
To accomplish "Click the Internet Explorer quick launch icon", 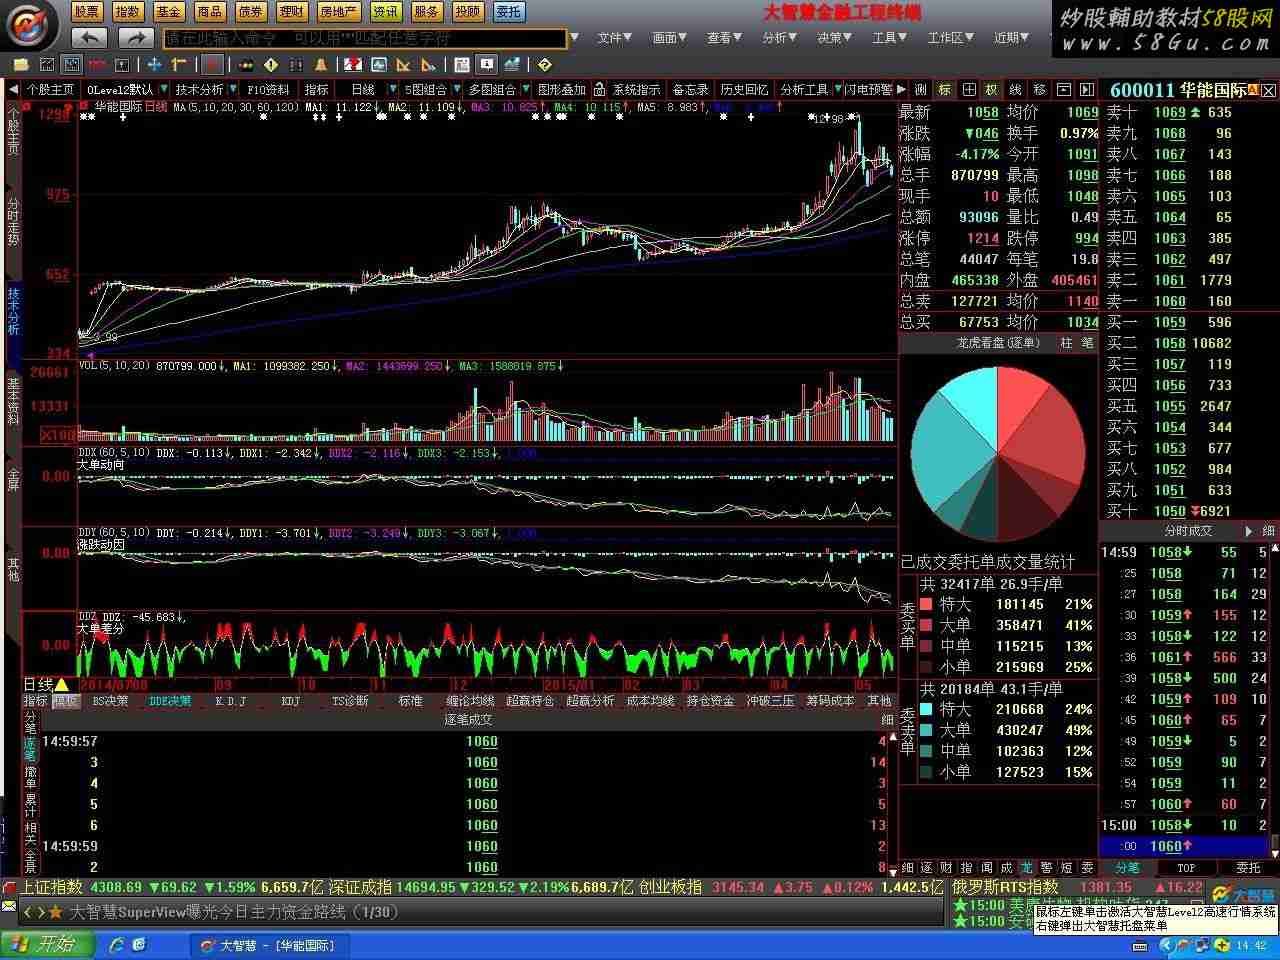I will click(x=117, y=944).
